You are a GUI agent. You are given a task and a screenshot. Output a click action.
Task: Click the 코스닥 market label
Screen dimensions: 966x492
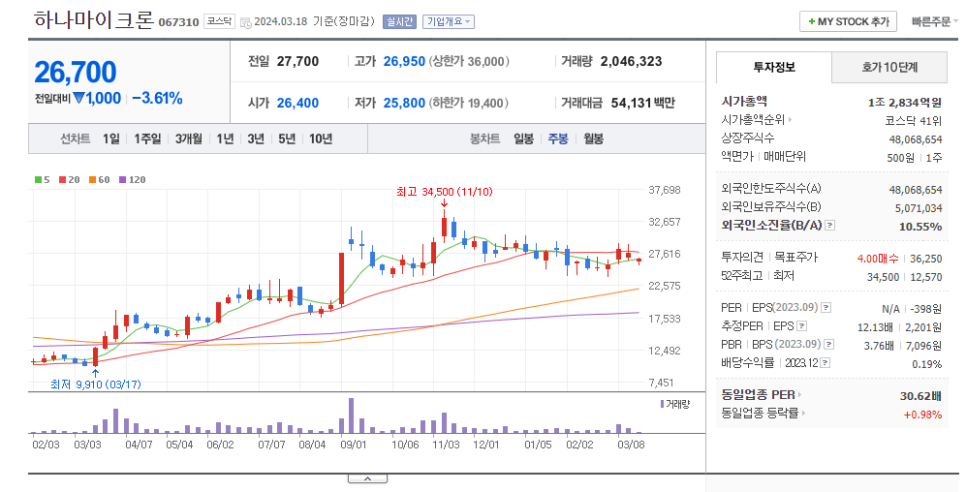(x=219, y=21)
